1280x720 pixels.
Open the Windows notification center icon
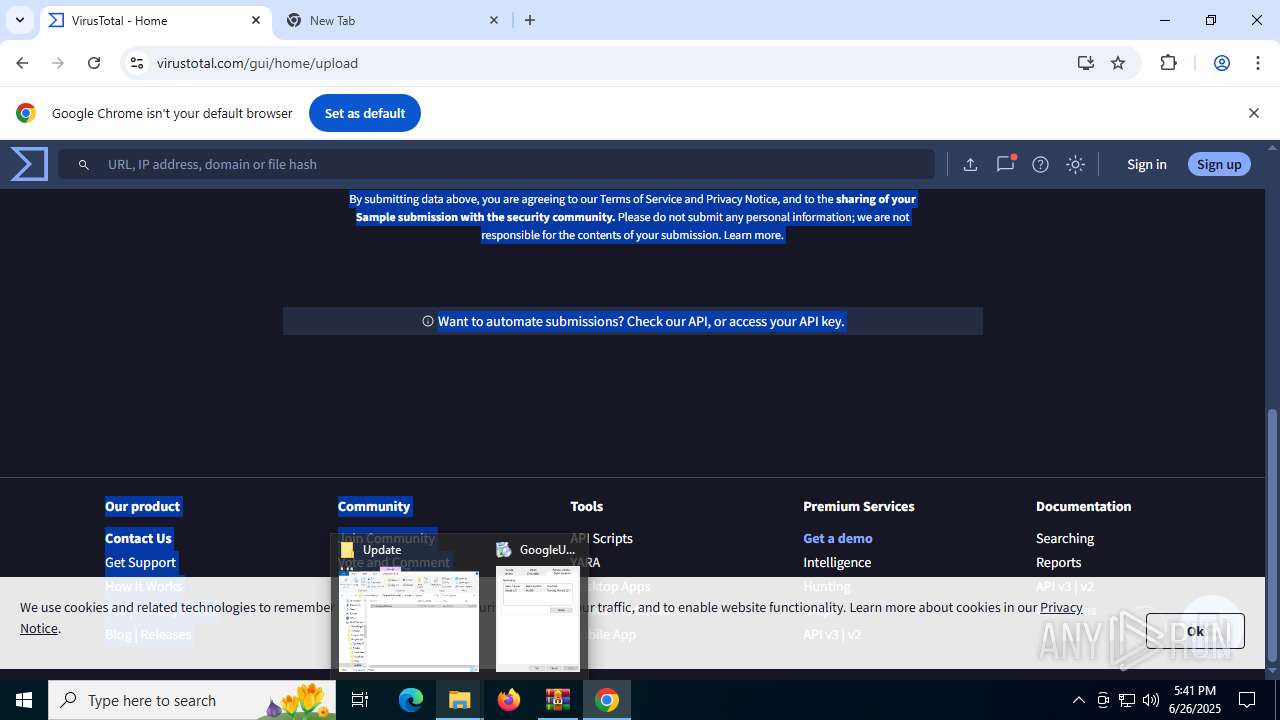click(x=1247, y=700)
